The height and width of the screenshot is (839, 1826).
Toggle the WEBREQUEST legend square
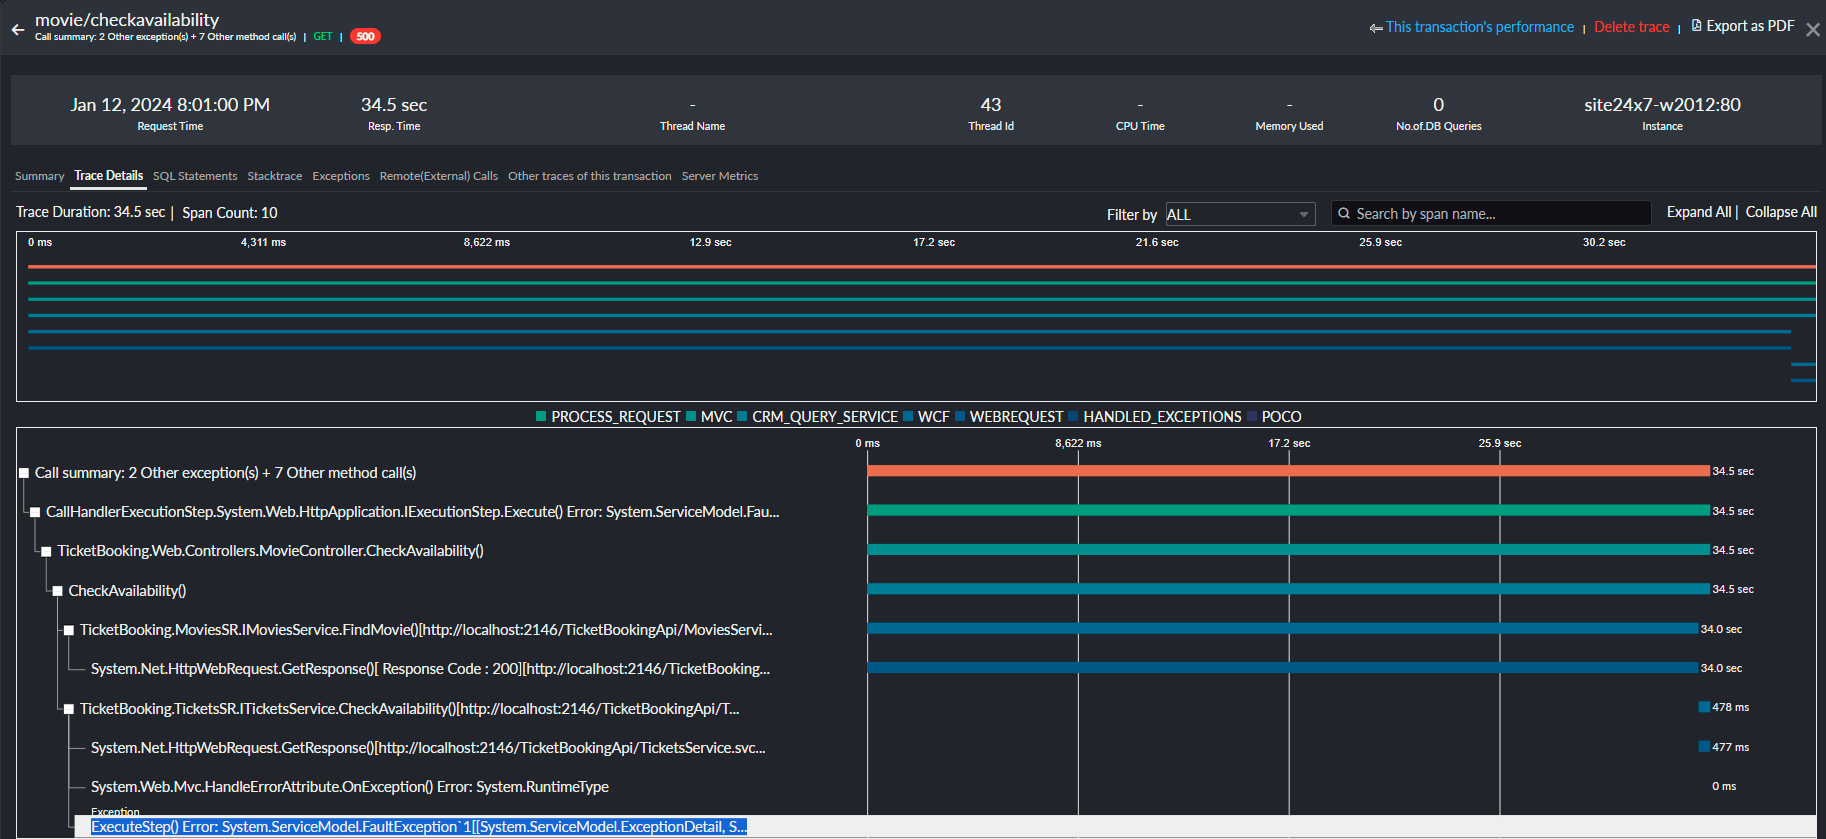[960, 417]
